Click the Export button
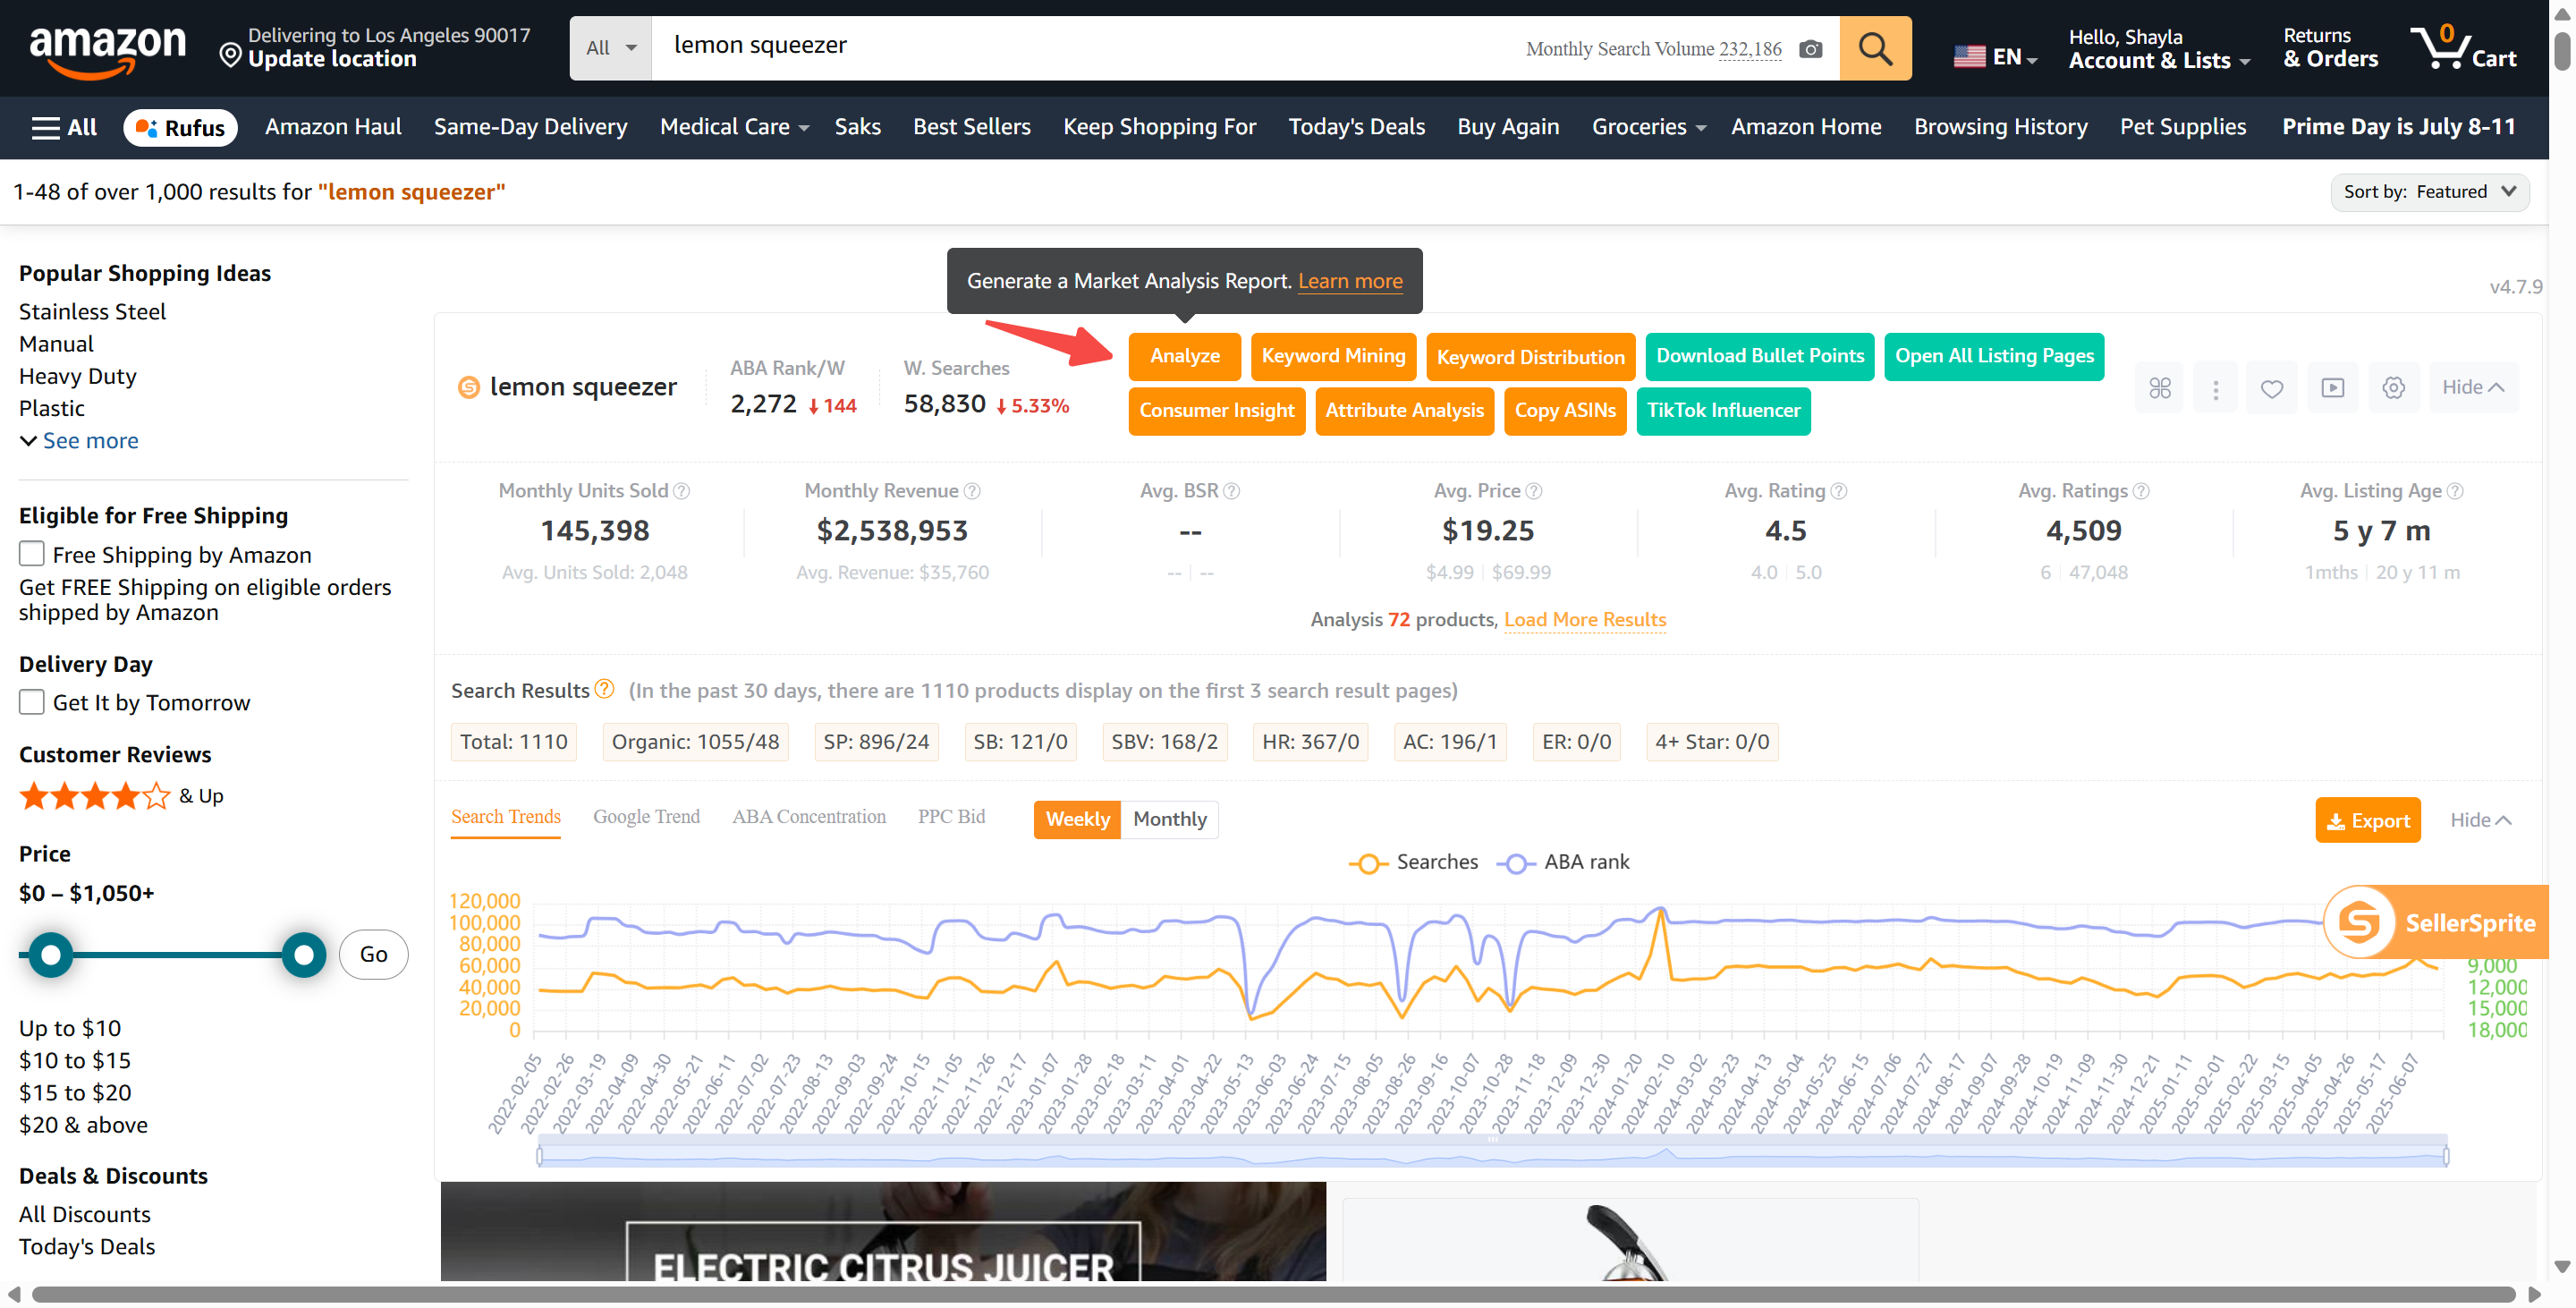Image resolution: width=2576 pixels, height=1308 pixels. coord(2367,820)
